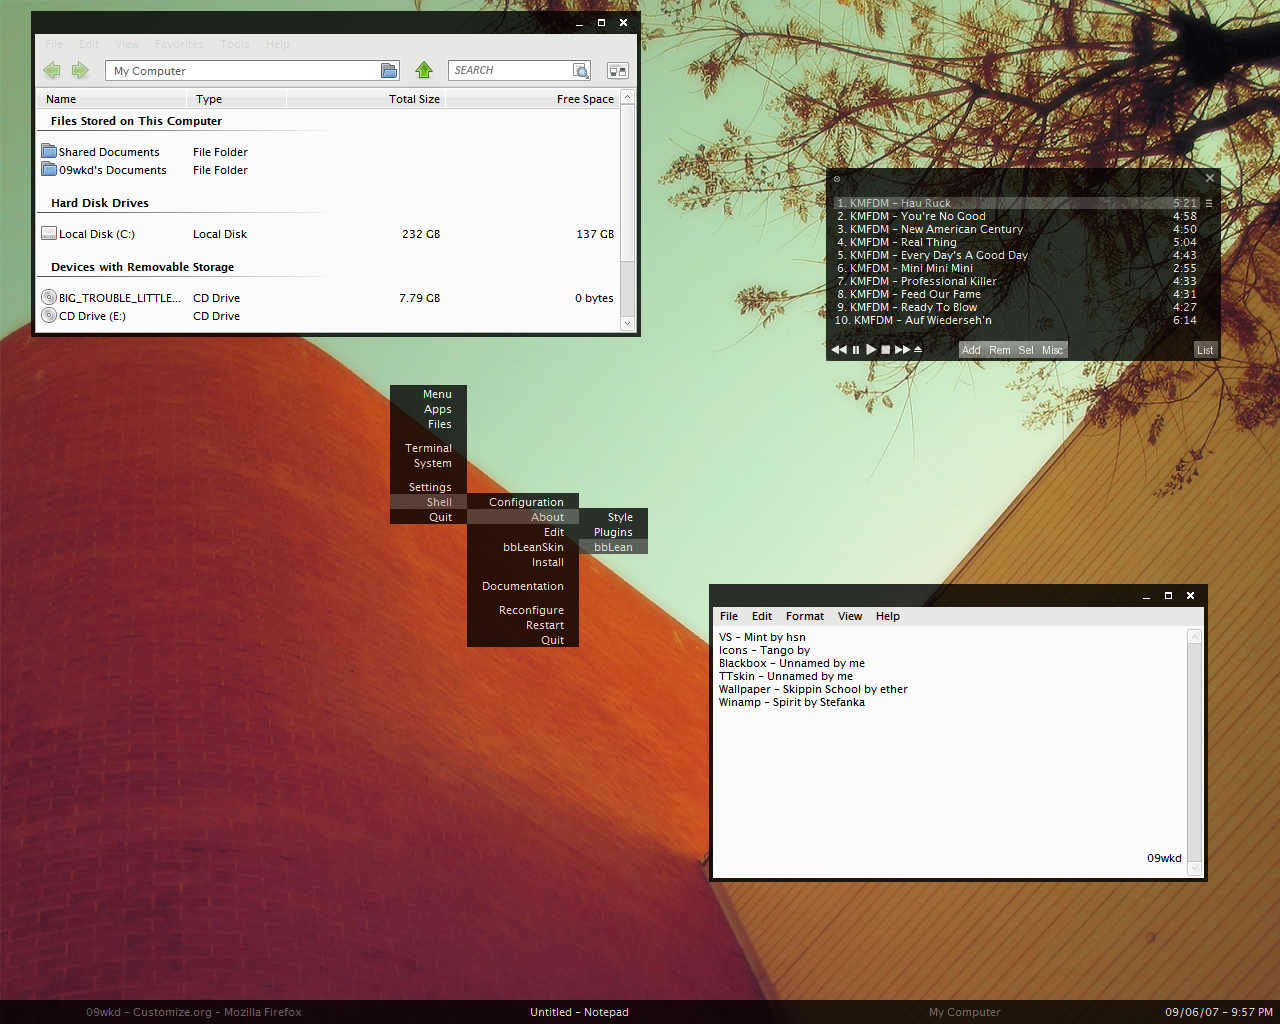Sort by the Free Space column header
1280x1024 pixels.
click(532, 99)
